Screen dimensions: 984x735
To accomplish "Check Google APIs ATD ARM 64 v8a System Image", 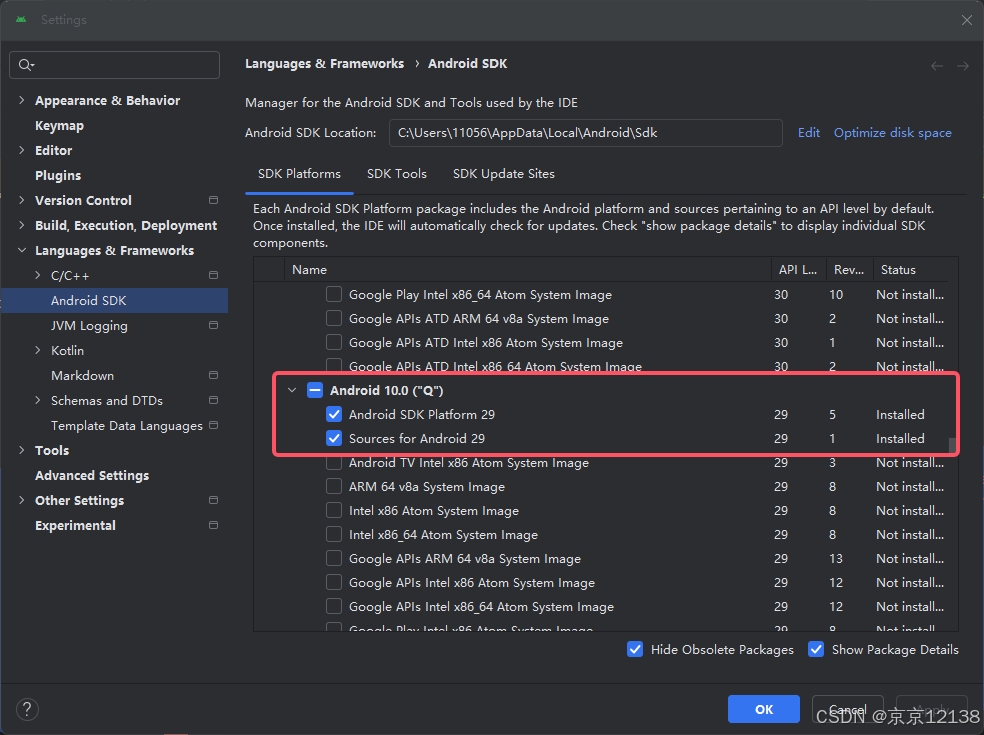I will click(x=334, y=318).
